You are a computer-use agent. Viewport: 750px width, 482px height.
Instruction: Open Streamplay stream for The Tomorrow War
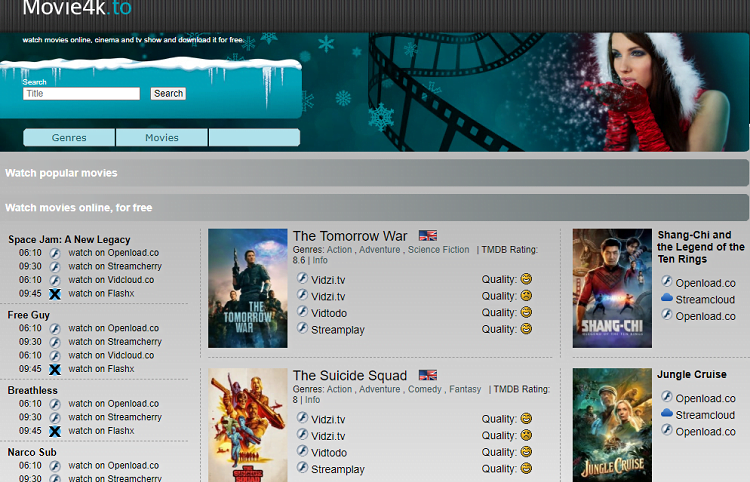338,330
